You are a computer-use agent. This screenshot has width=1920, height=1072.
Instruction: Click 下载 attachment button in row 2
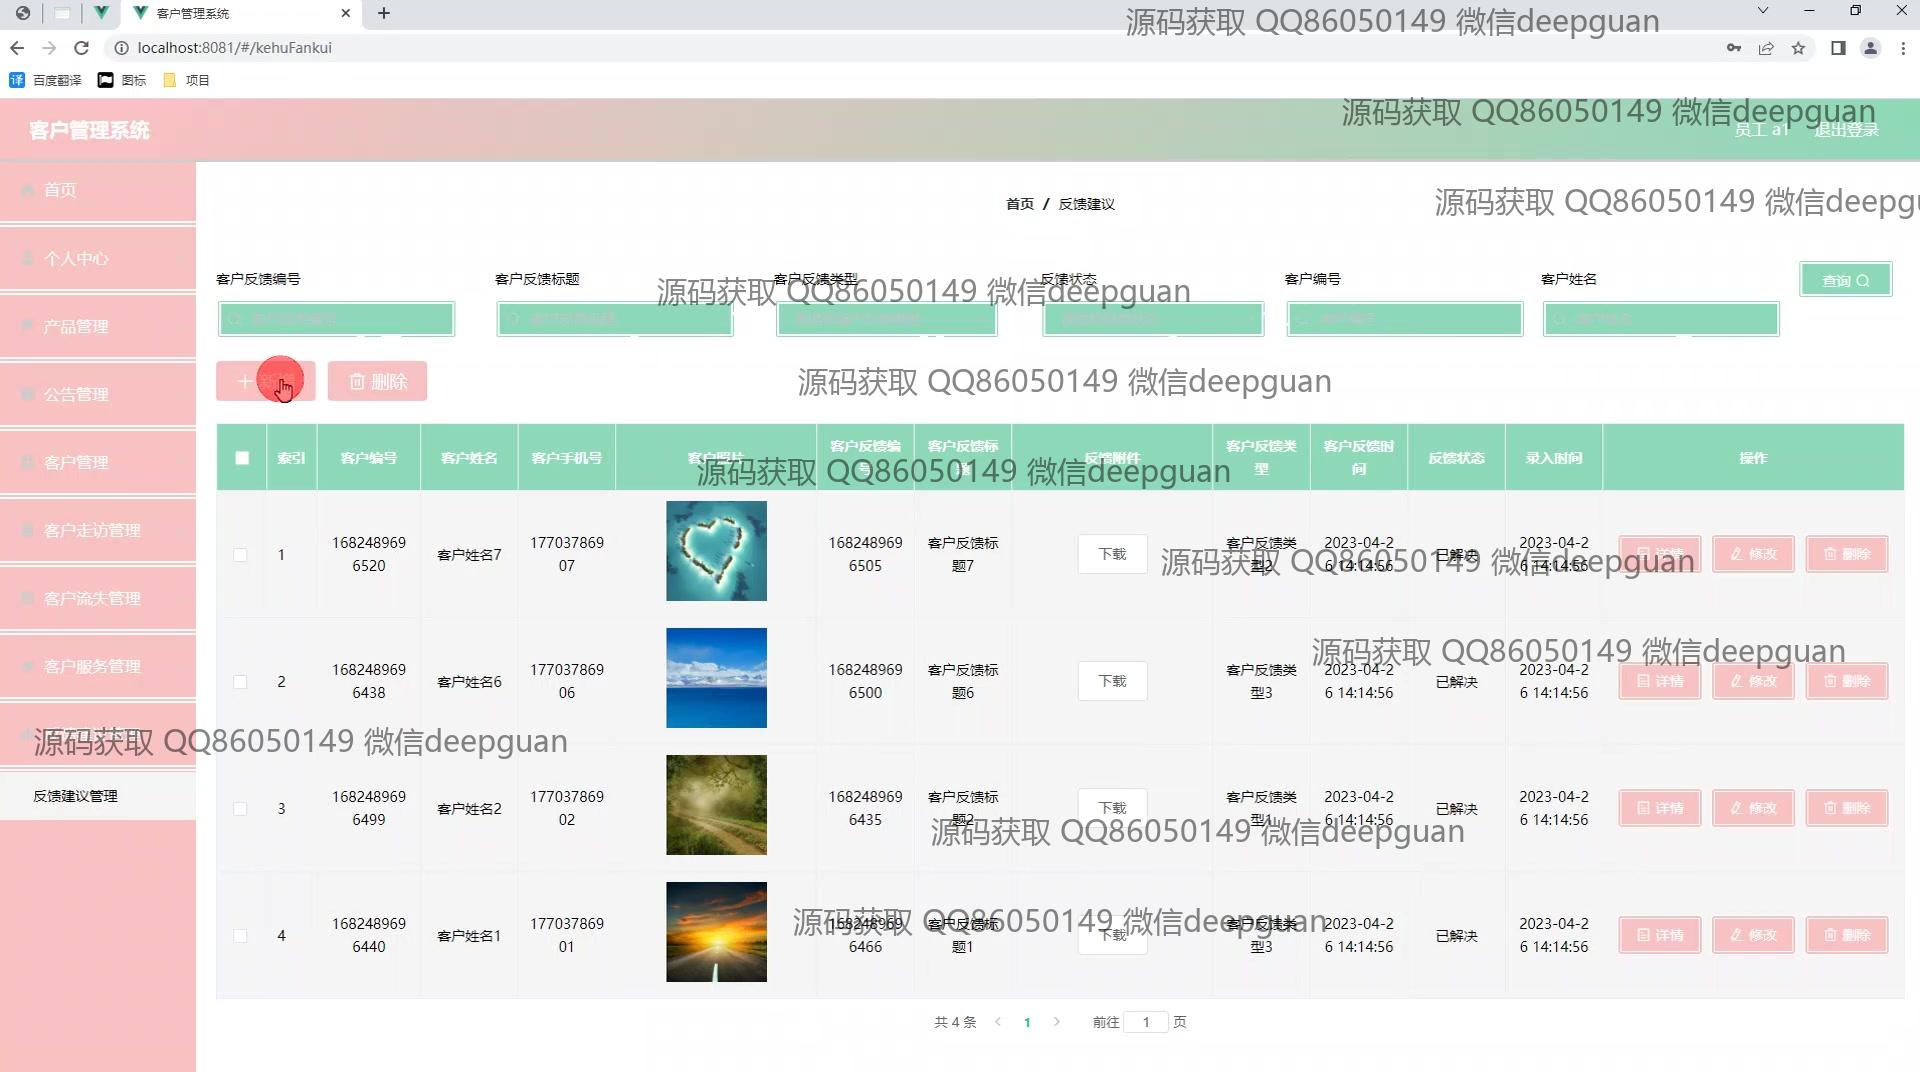(1112, 681)
